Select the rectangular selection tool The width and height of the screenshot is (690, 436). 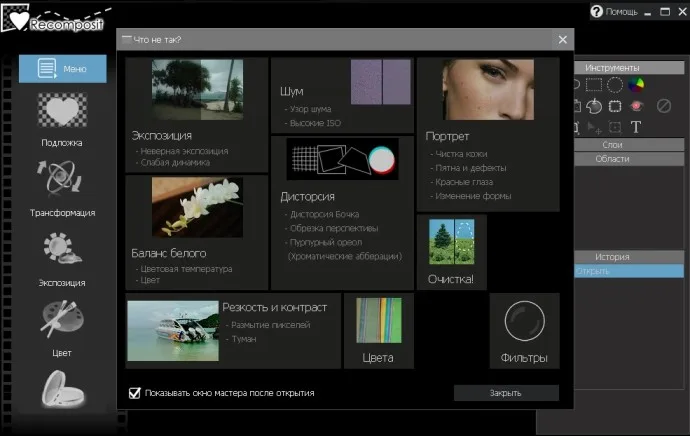[x=594, y=84]
